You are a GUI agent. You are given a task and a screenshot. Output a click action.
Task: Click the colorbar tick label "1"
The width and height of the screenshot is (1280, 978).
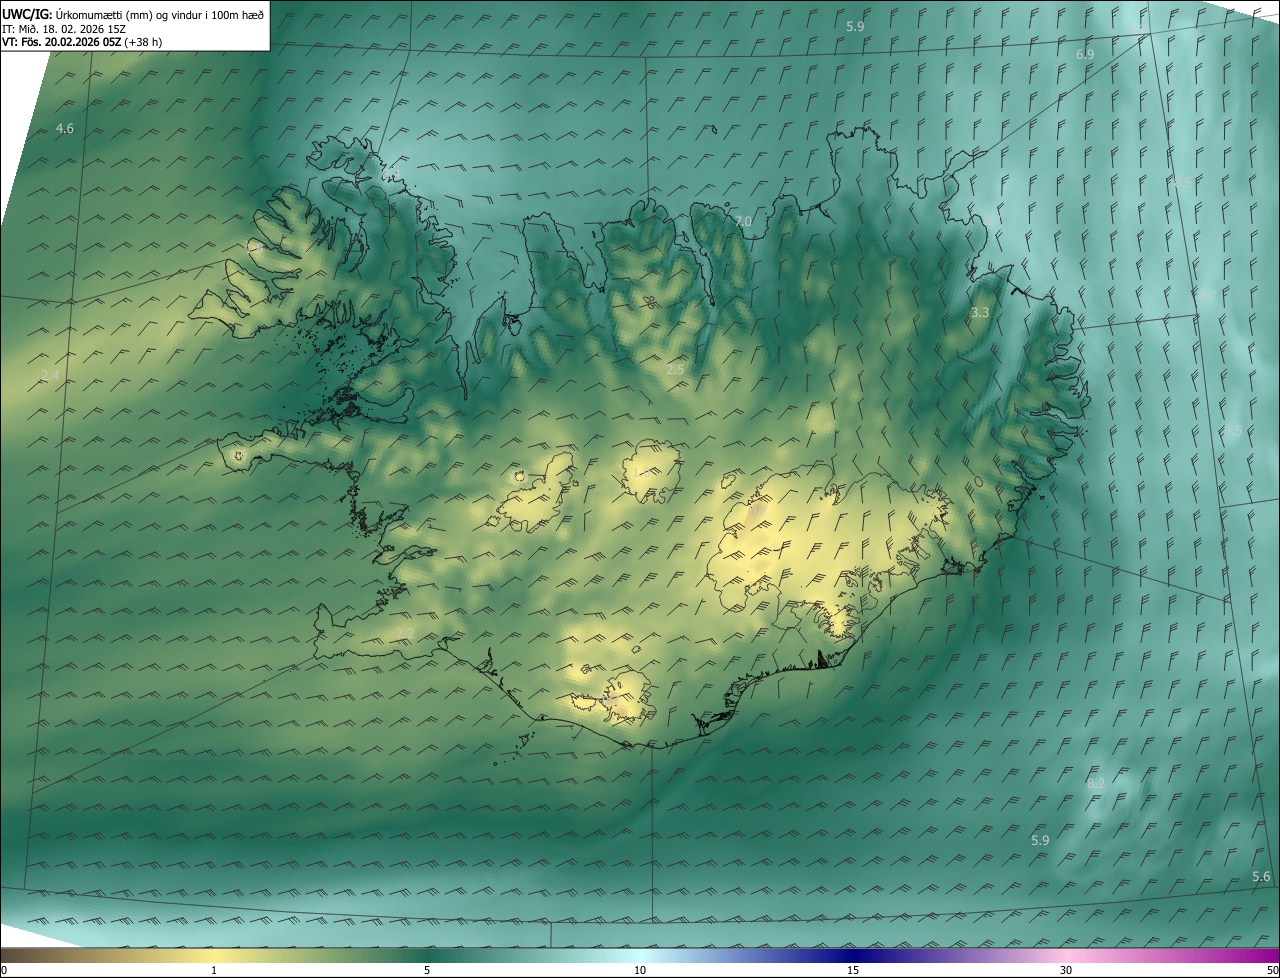[x=214, y=970]
